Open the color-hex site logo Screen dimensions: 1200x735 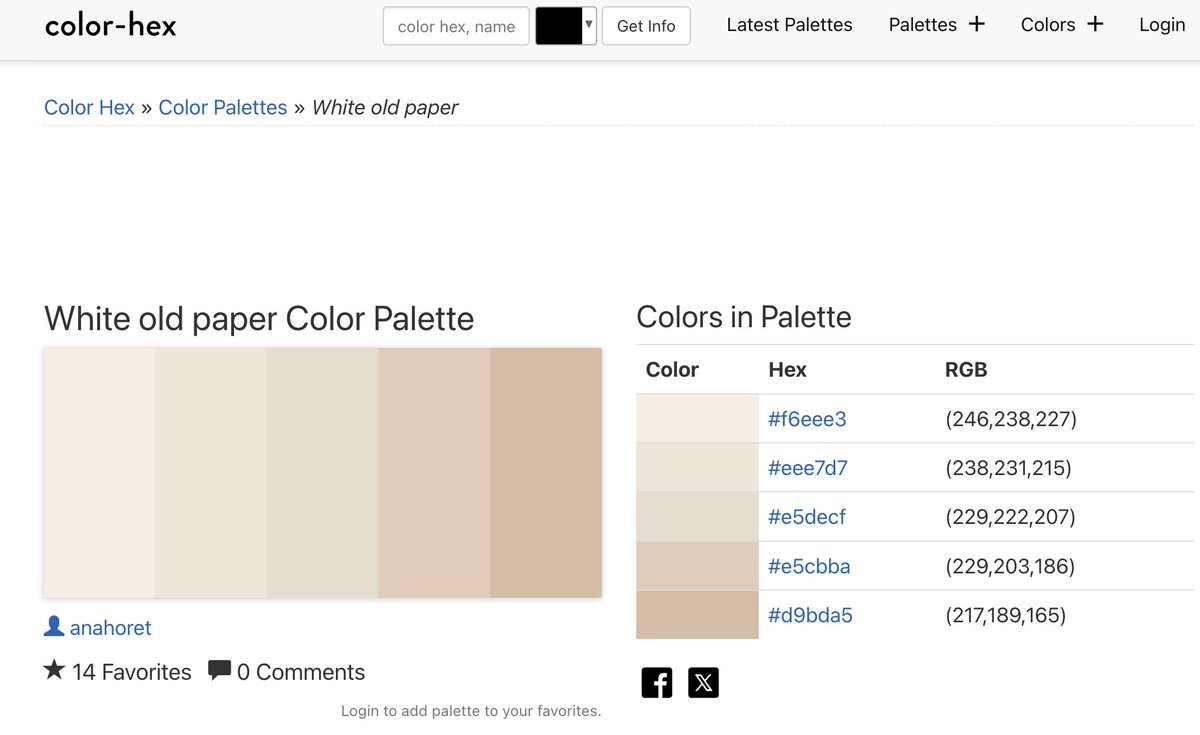111,25
